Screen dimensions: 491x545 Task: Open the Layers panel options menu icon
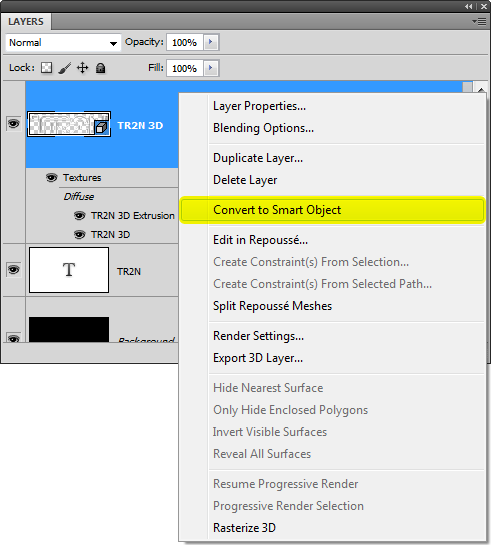pyautogui.click(x=479, y=22)
